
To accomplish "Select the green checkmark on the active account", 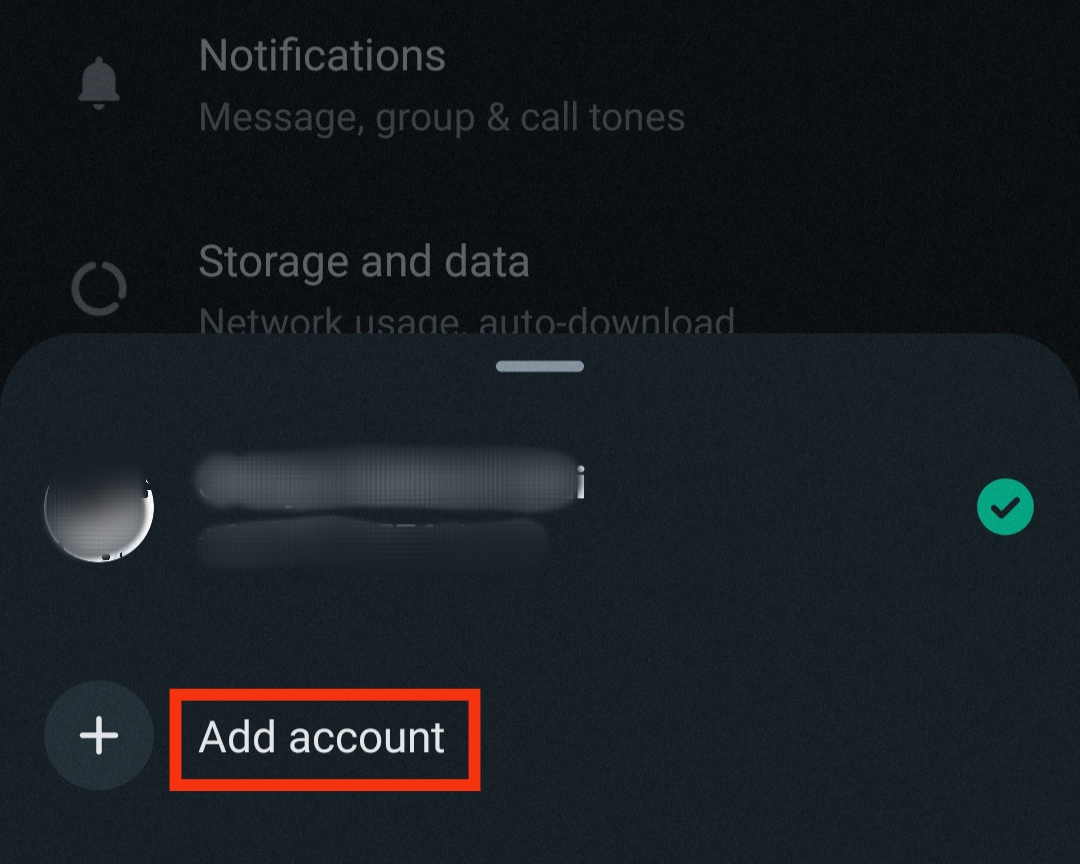I will [1005, 506].
